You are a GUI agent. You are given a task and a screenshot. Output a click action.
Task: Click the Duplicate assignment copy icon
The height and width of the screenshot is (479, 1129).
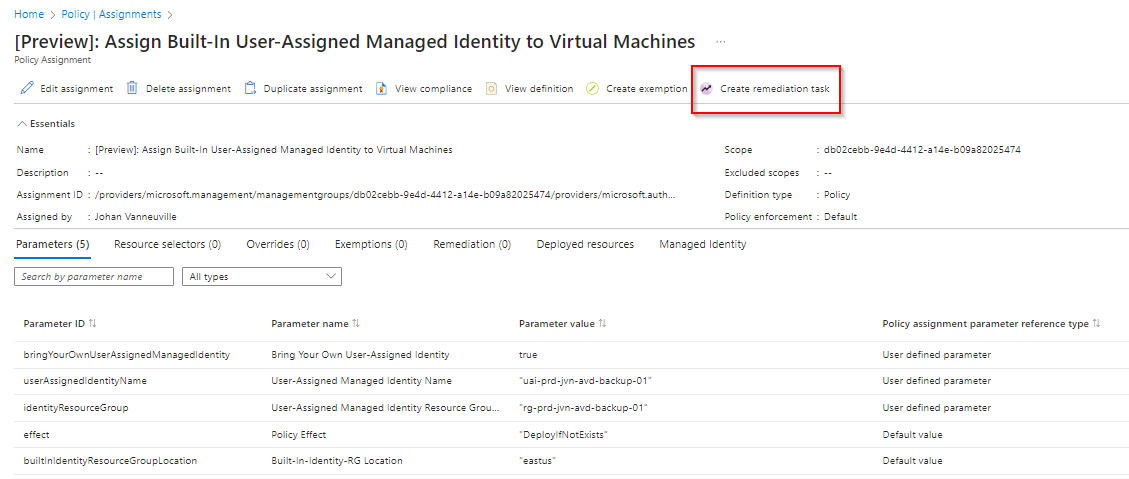click(251, 89)
